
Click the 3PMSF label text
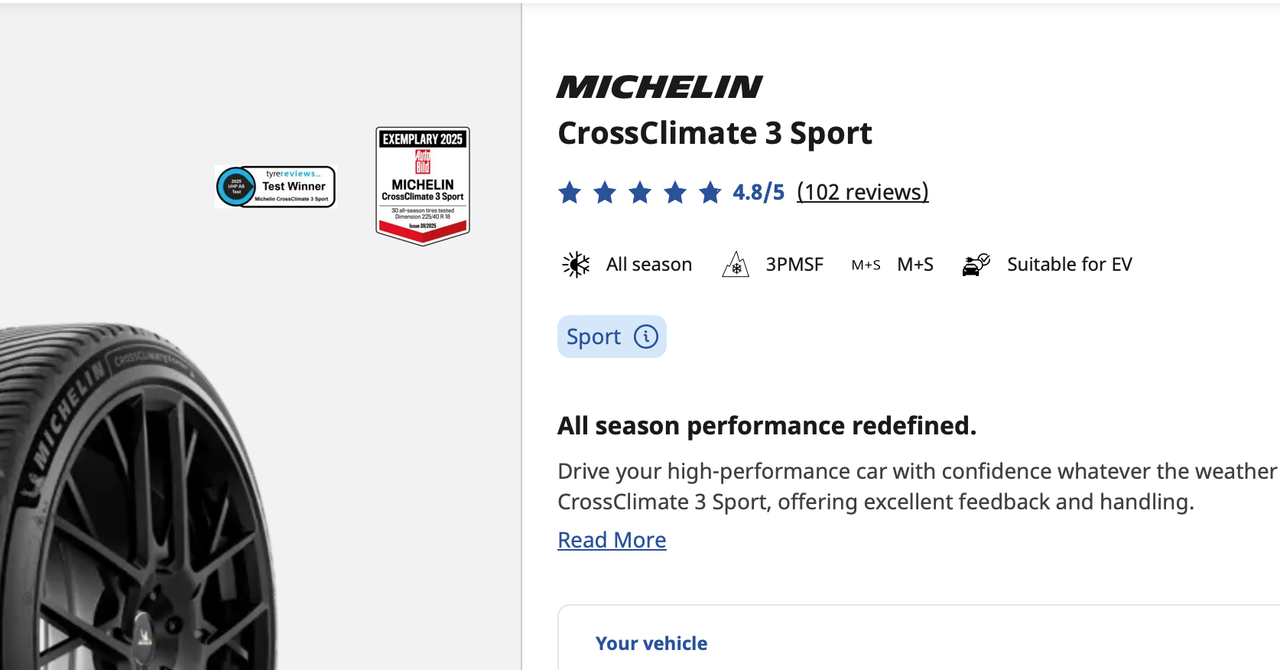click(x=794, y=264)
